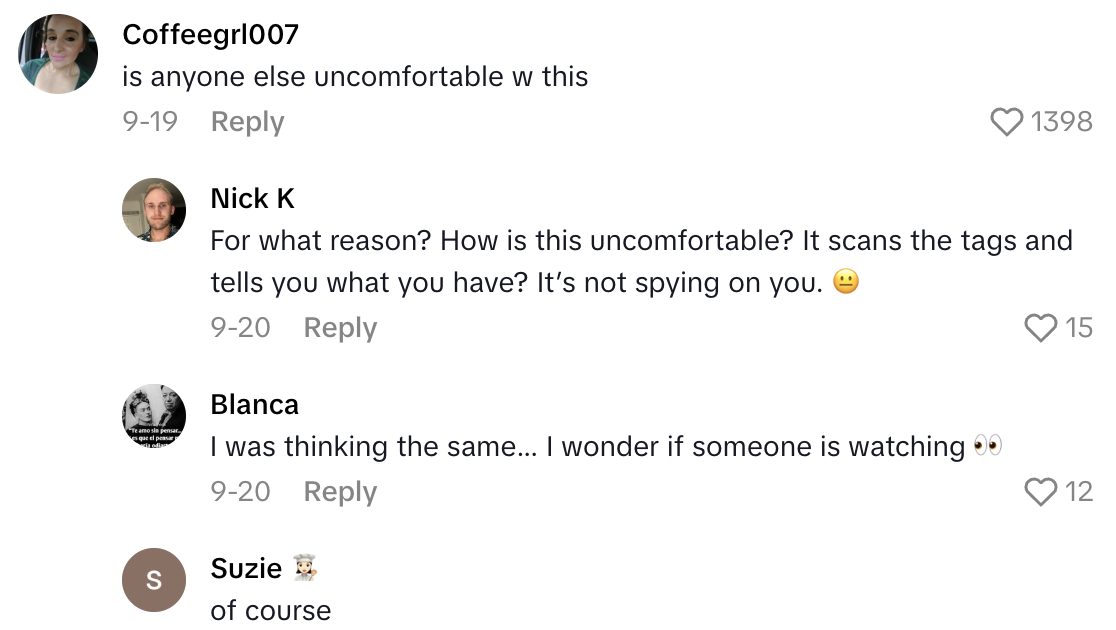The image size is (1116, 630).
Task: Open the Coffeegrl007 username link
Action: 210,34
